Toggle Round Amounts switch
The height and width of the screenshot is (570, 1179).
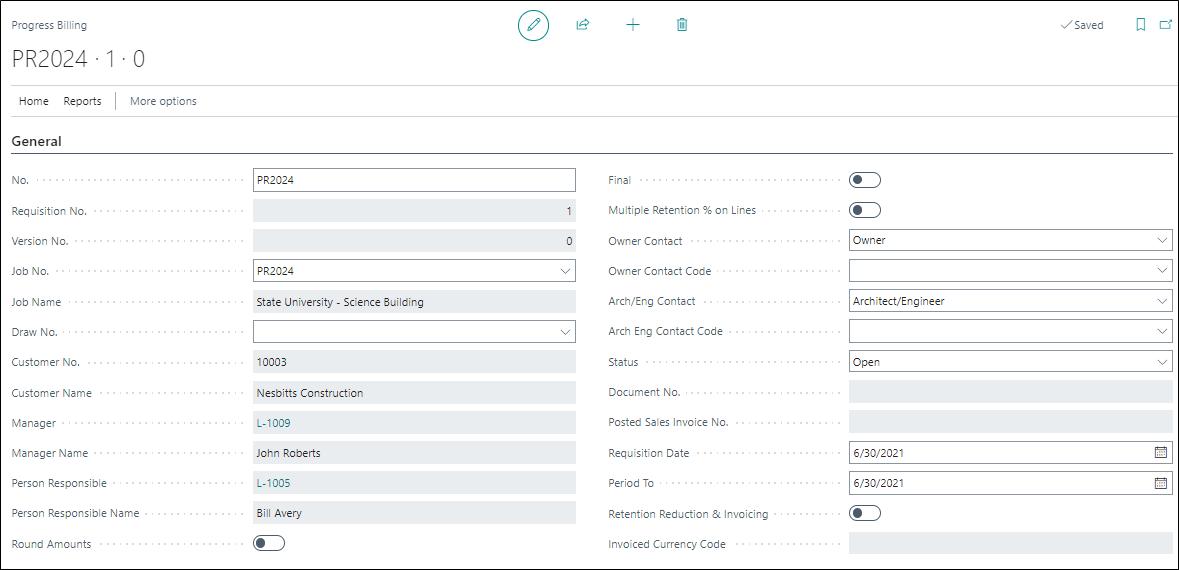tap(269, 543)
